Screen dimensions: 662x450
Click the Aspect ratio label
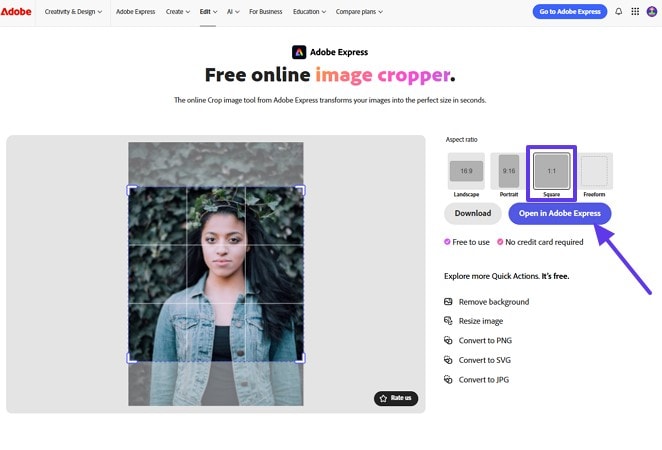(x=461, y=139)
